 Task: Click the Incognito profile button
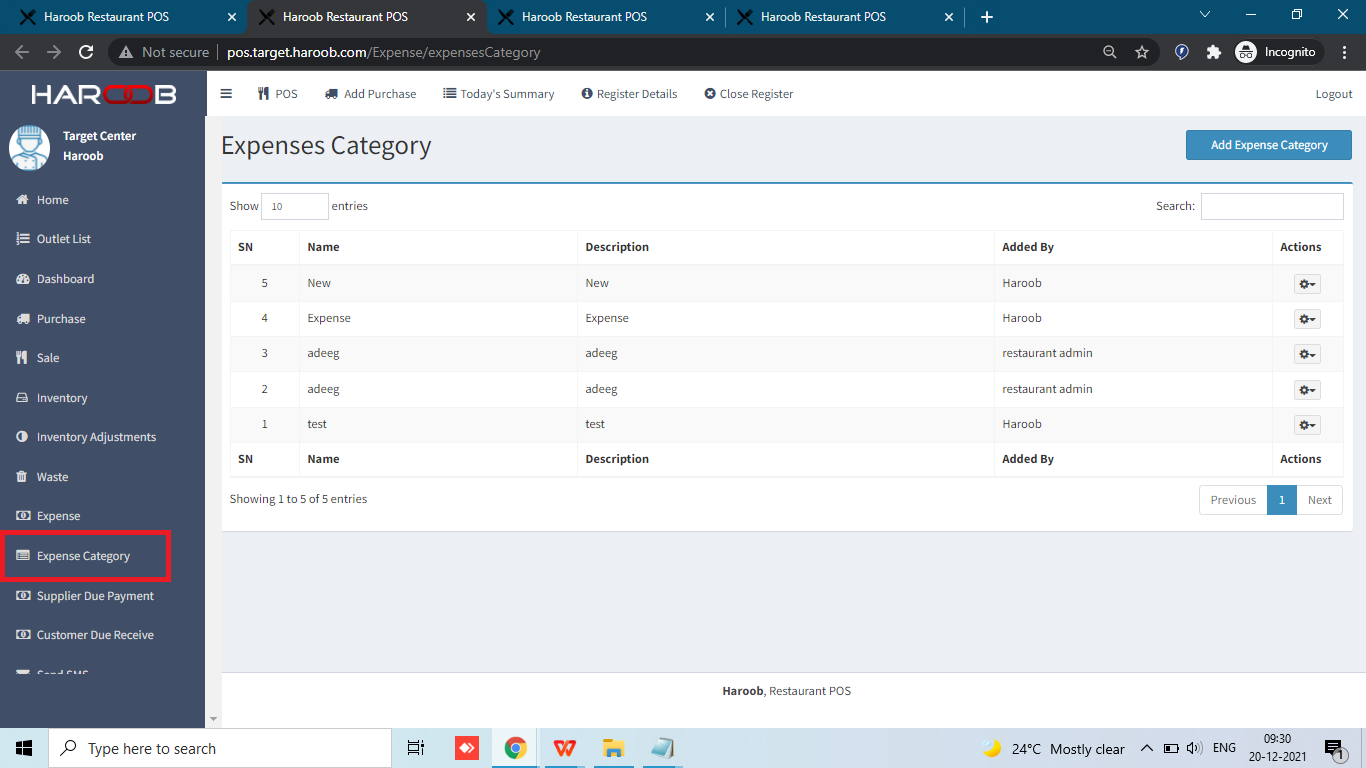[x=1277, y=52]
